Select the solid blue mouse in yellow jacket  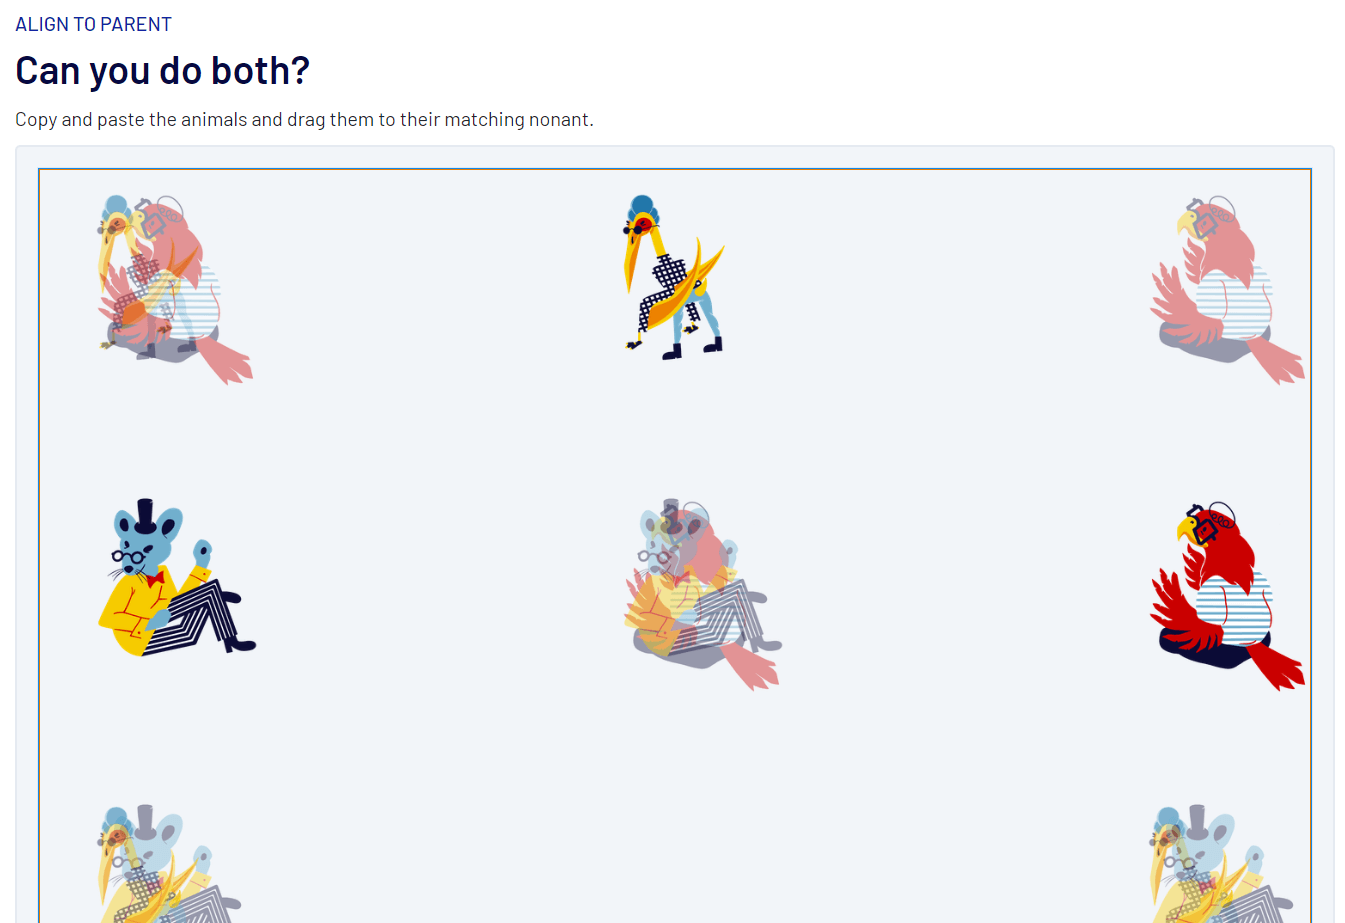177,578
